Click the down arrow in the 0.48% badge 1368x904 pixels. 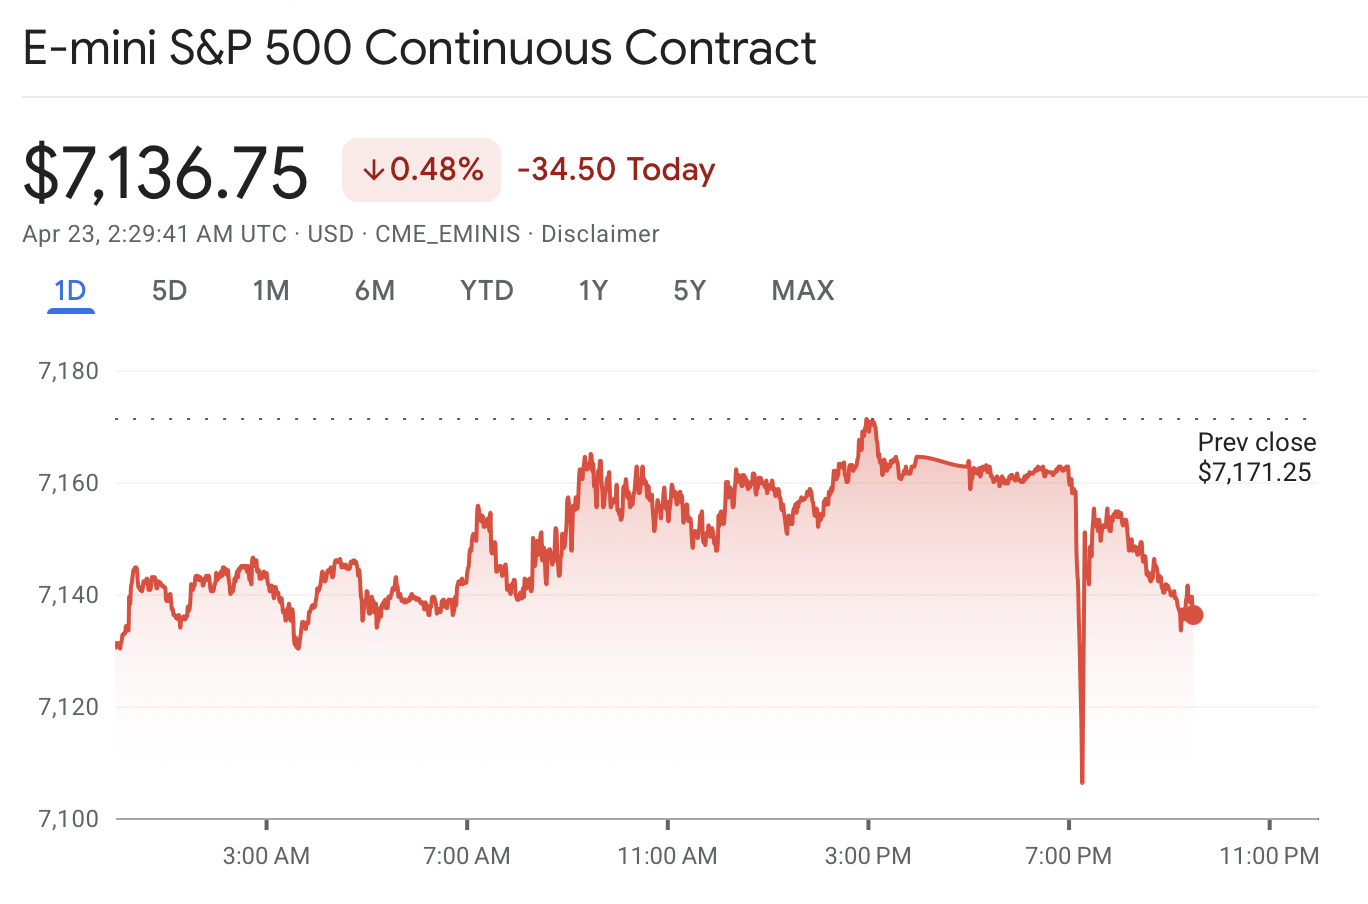373,171
